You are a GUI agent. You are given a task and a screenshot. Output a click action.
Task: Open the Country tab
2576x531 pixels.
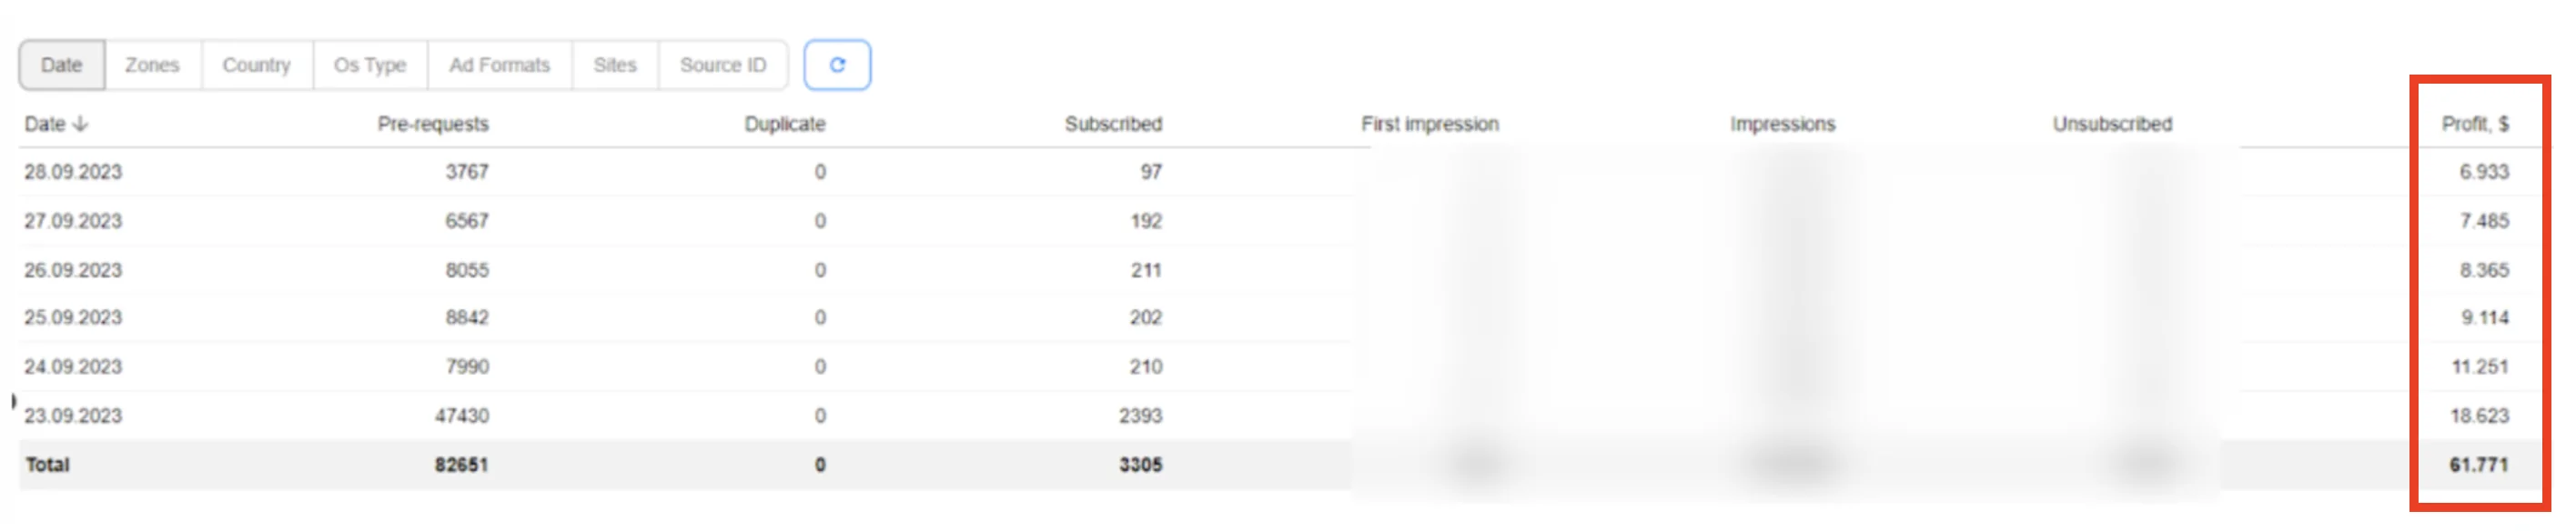pyautogui.click(x=257, y=65)
